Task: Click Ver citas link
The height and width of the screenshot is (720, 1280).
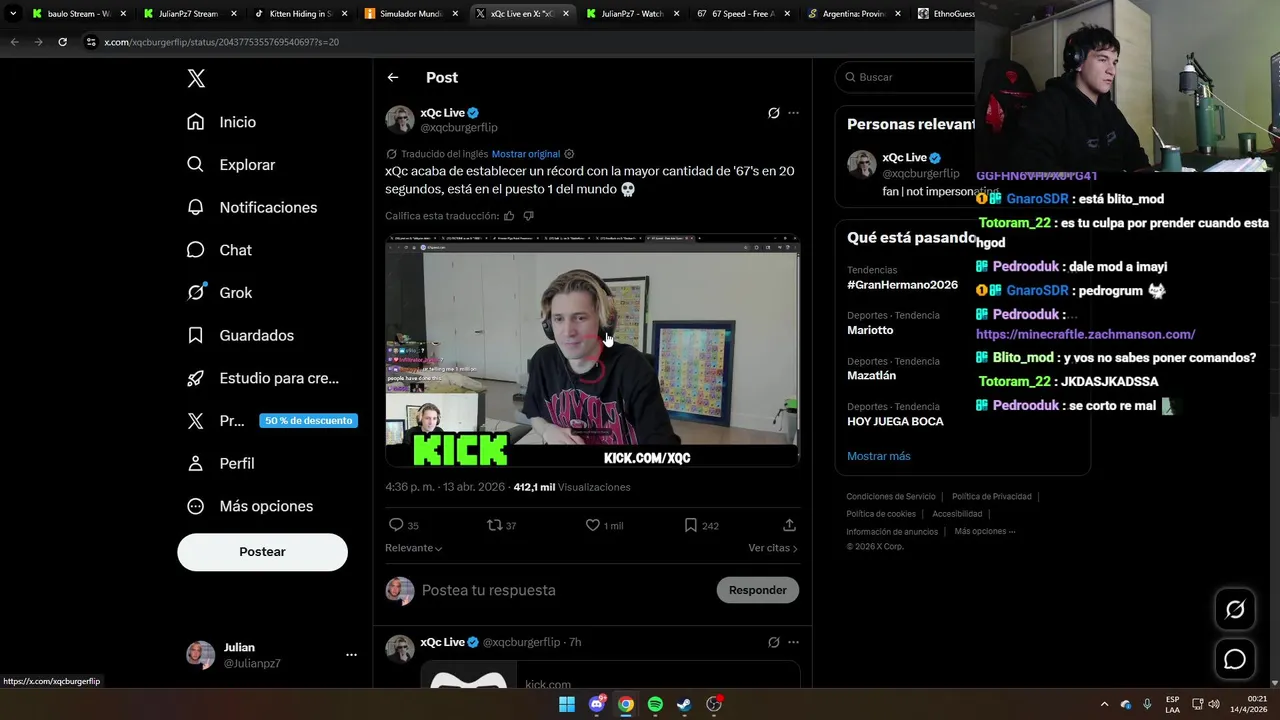Action: (773, 548)
